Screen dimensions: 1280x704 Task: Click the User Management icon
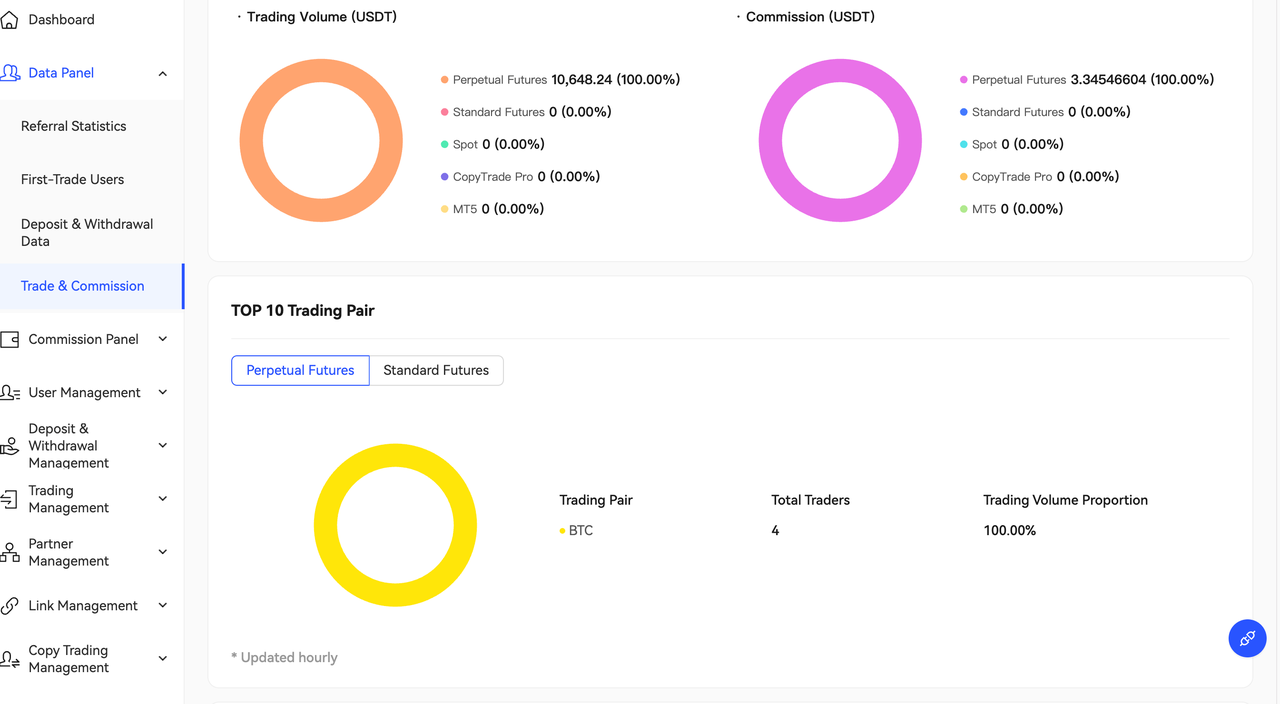click(x=10, y=393)
